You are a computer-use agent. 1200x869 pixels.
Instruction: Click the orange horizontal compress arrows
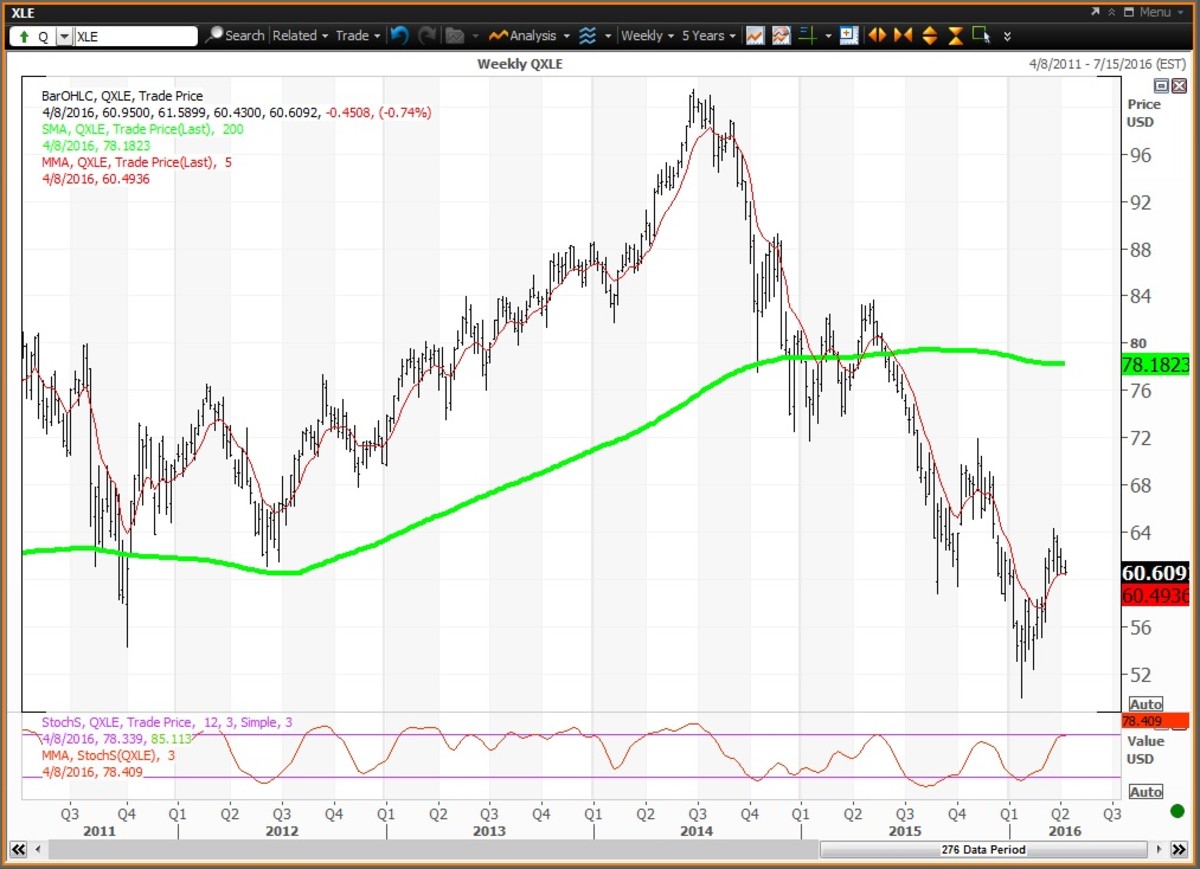(903, 35)
